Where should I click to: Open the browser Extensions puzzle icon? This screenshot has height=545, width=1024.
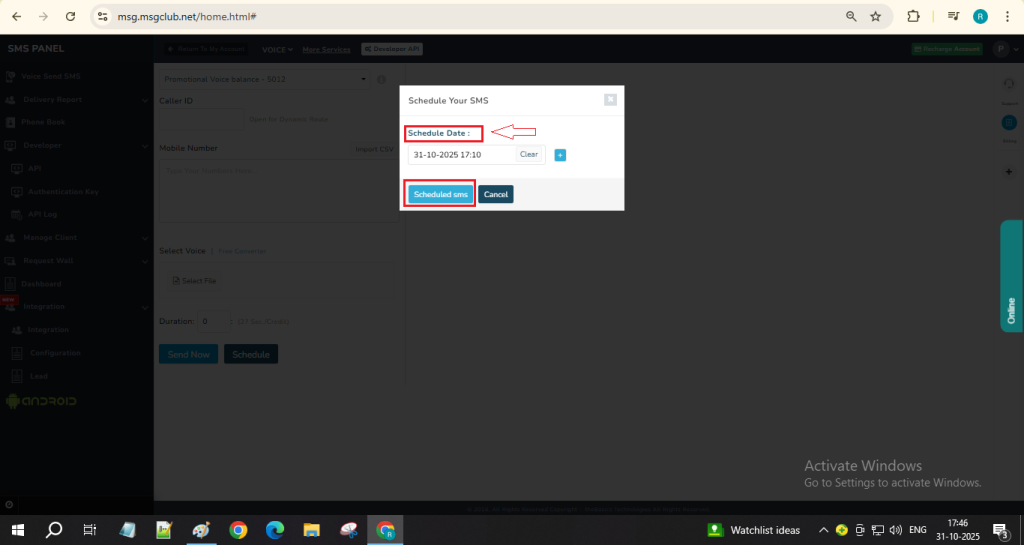click(x=913, y=17)
